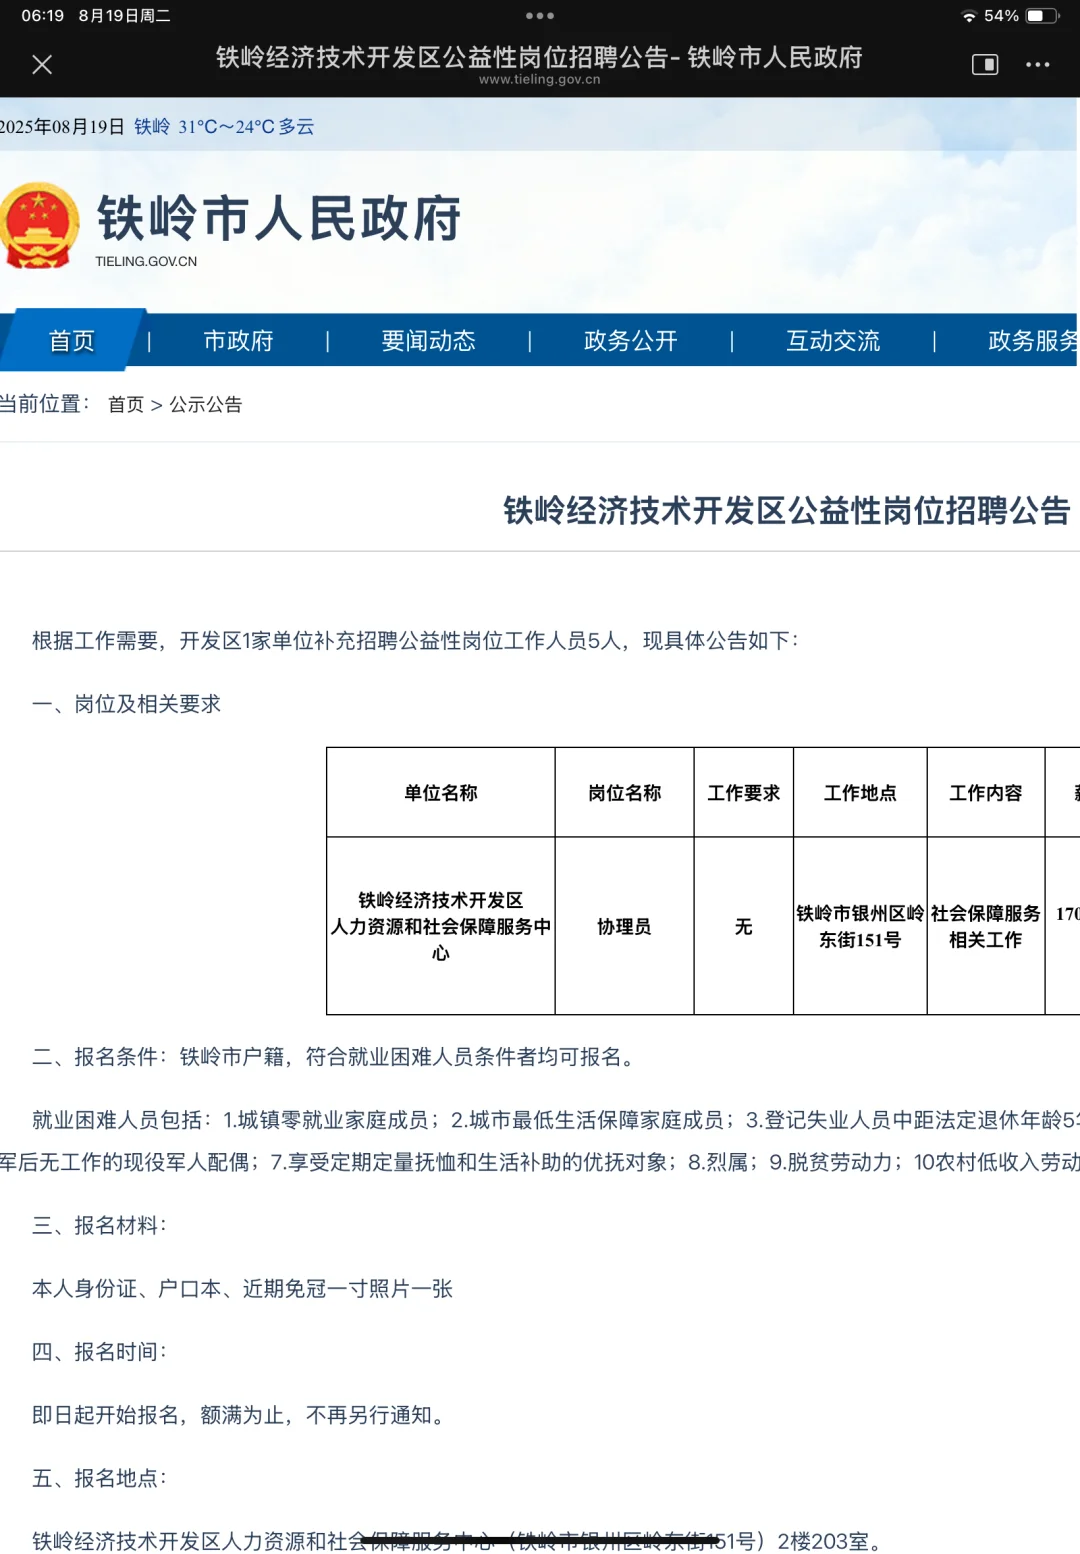Click the 本人身份证、户口本 materials line

(243, 1289)
